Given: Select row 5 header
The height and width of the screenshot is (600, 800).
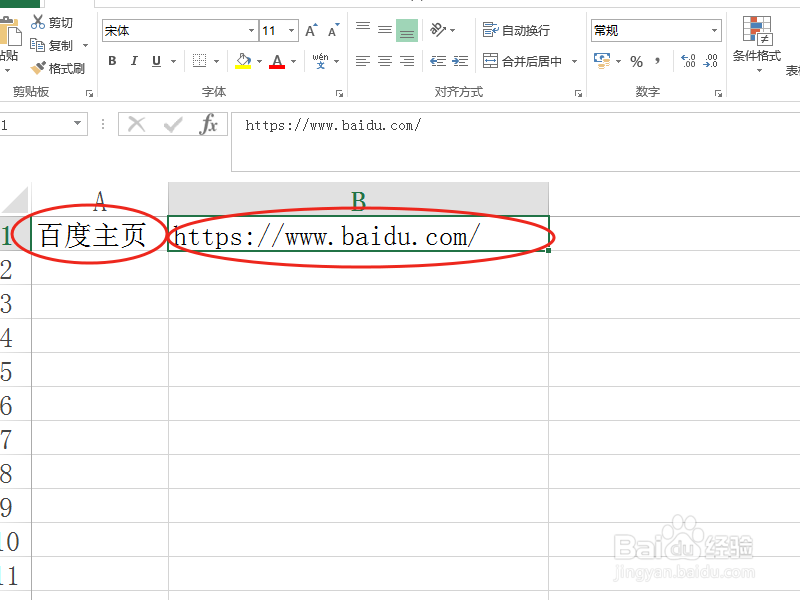Looking at the screenshot, I should [15, 370].
